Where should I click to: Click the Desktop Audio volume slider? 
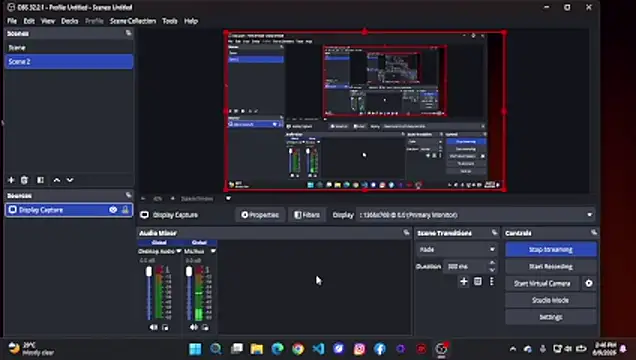(149, 293)
